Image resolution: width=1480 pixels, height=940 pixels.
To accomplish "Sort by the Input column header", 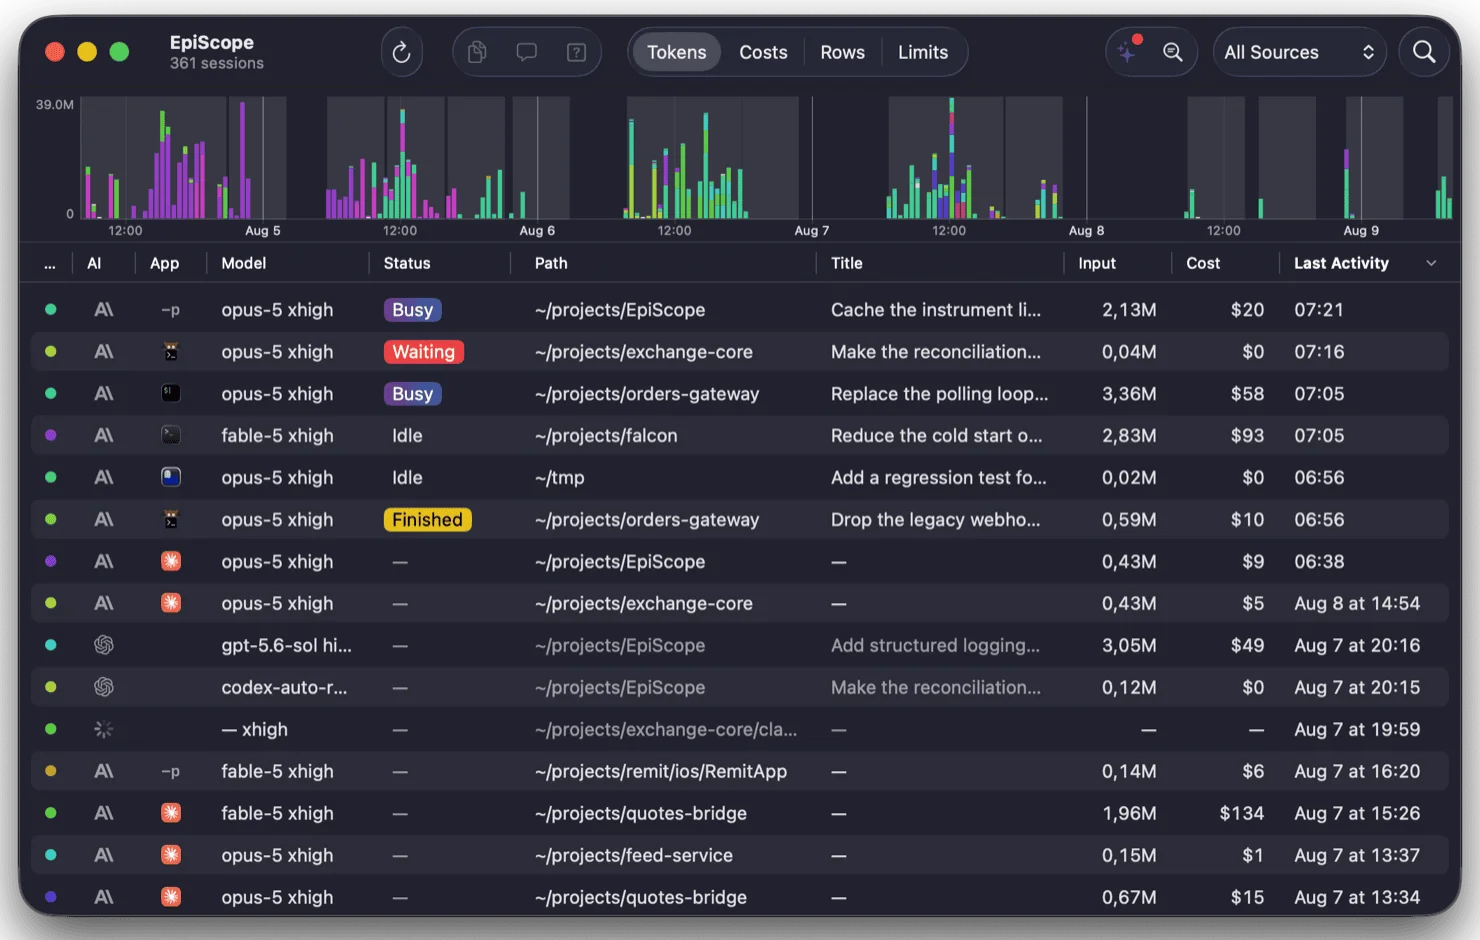I will (x=1097, y=263).
